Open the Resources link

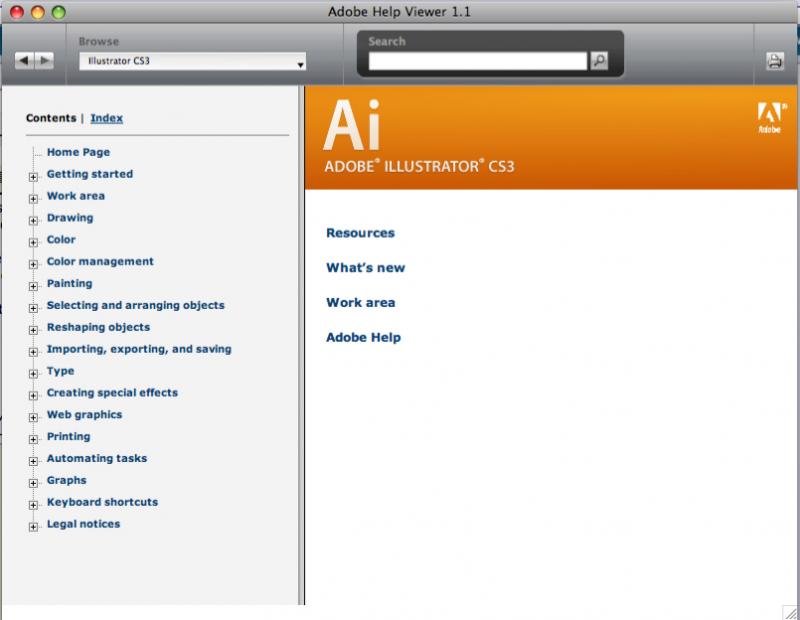pyautogui.click(x=360, y=233)
